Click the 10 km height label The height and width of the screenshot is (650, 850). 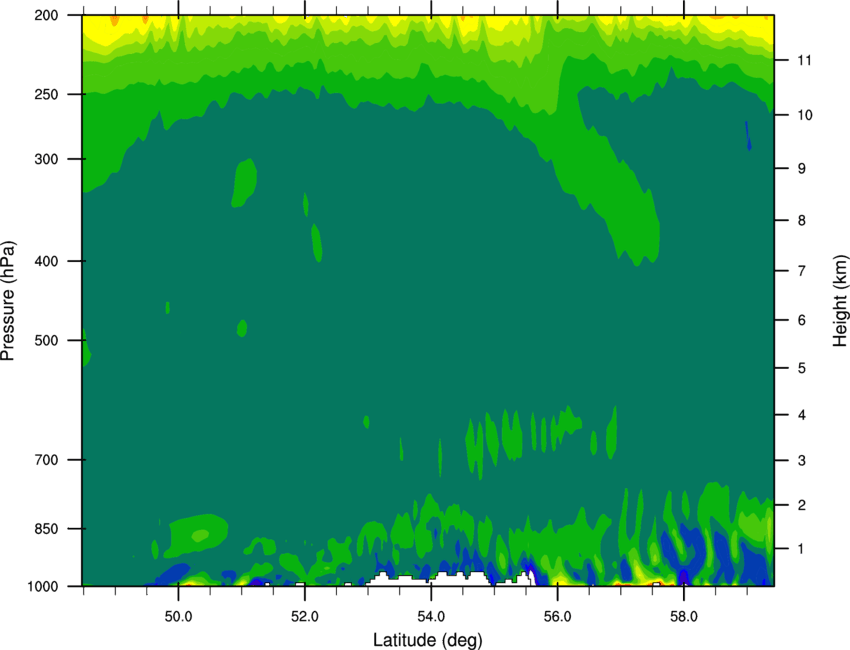805,115
